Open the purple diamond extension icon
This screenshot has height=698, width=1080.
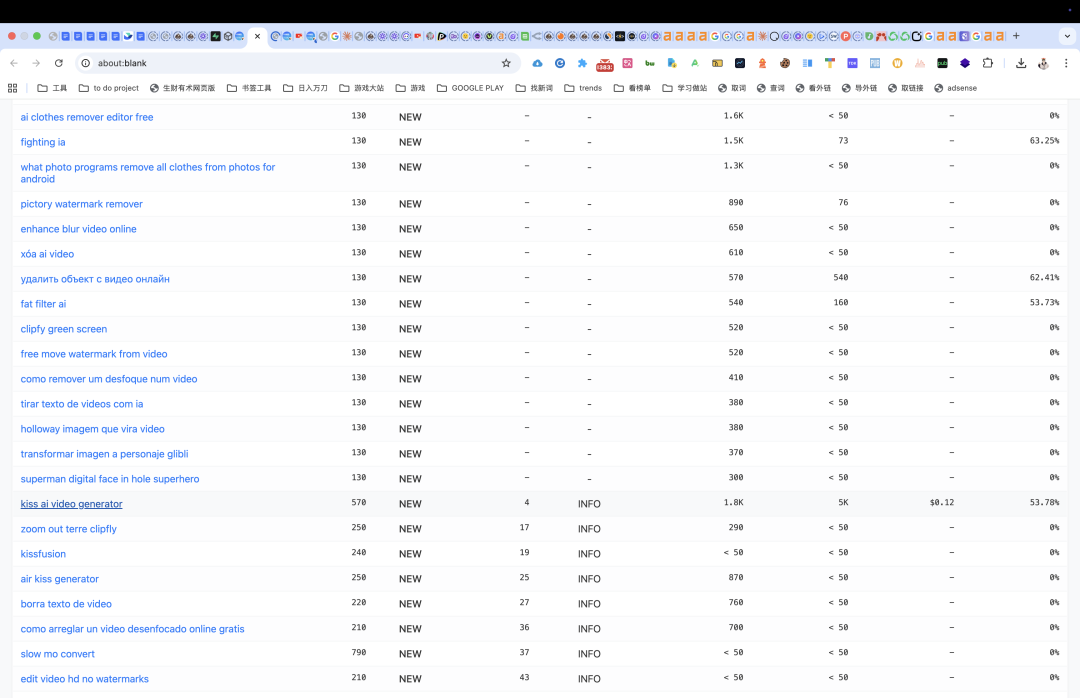[965, 63]
